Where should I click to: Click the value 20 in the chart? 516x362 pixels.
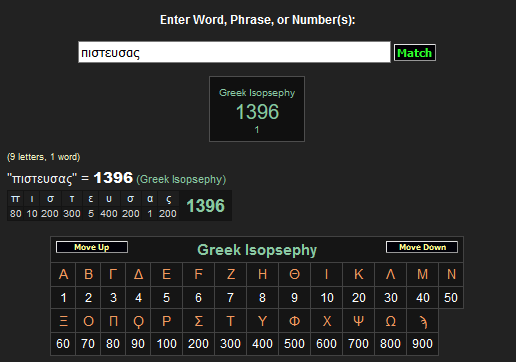[x=359, y=297]
